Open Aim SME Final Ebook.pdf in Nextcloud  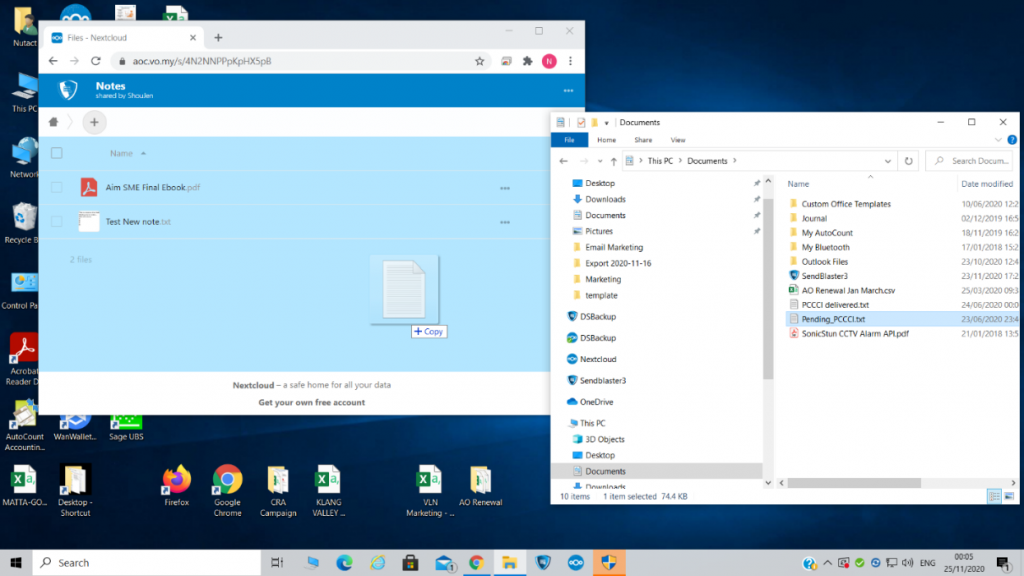[153, 187]
